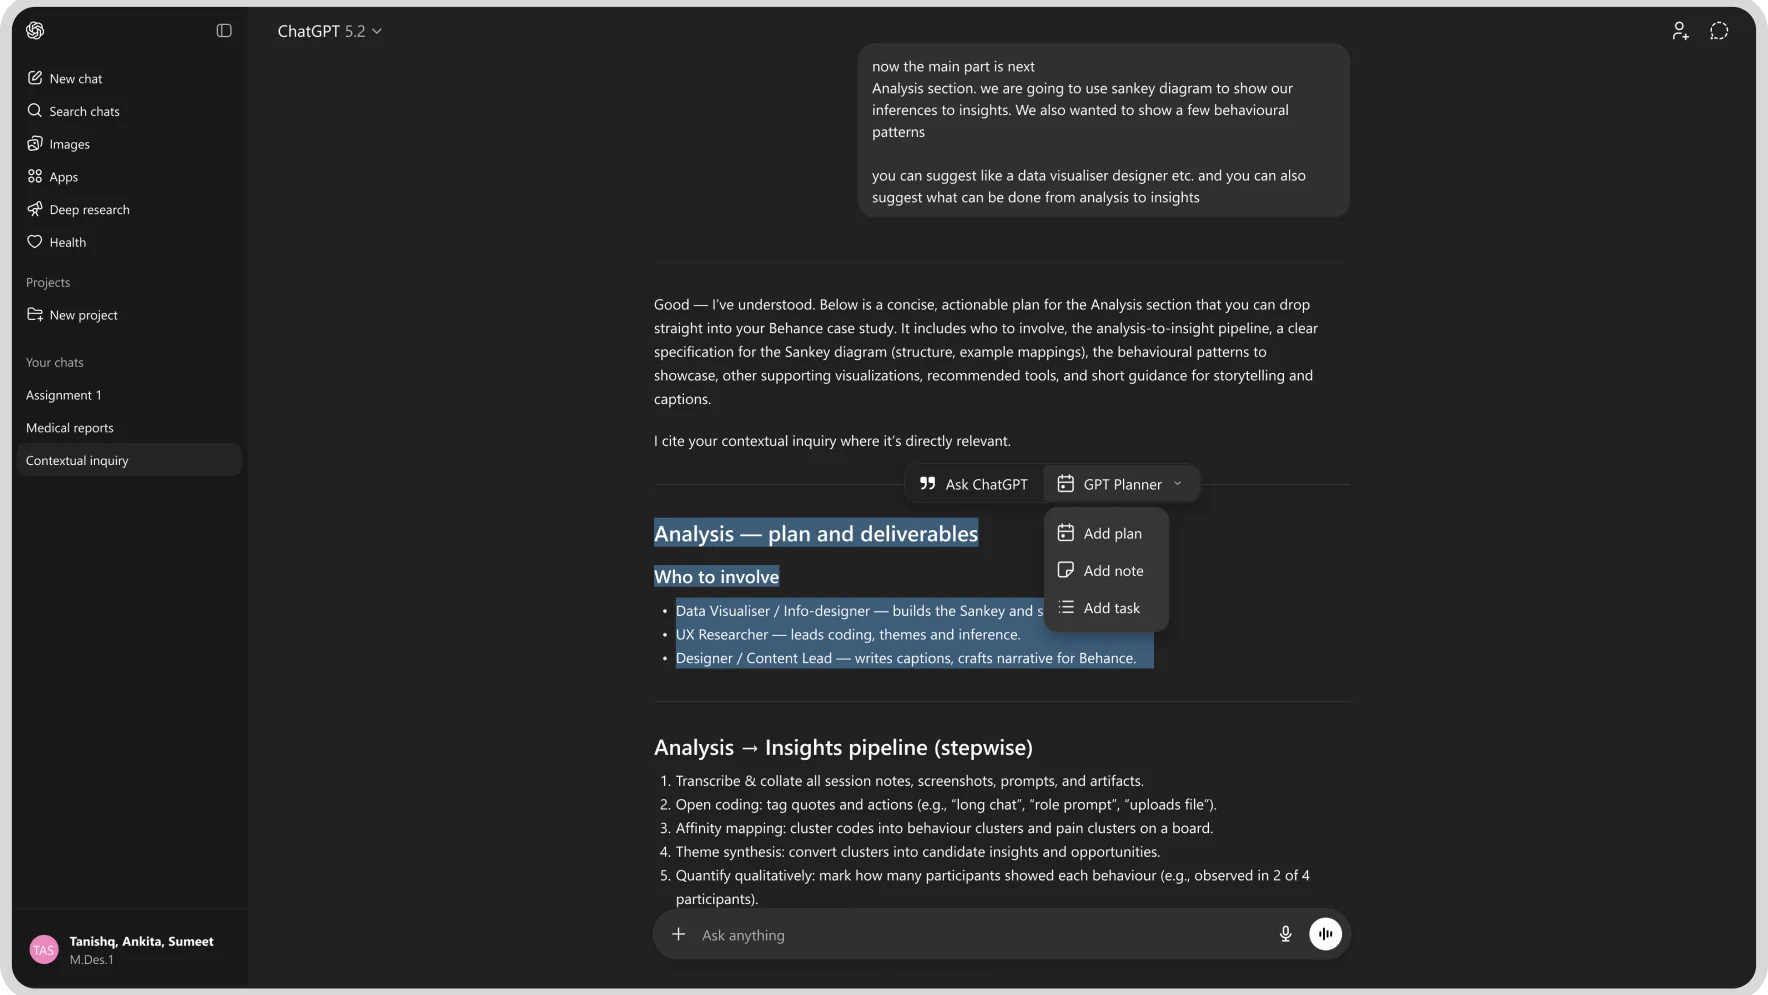Click the add people icon
Screen dimensions: 1768x995
1680,31
